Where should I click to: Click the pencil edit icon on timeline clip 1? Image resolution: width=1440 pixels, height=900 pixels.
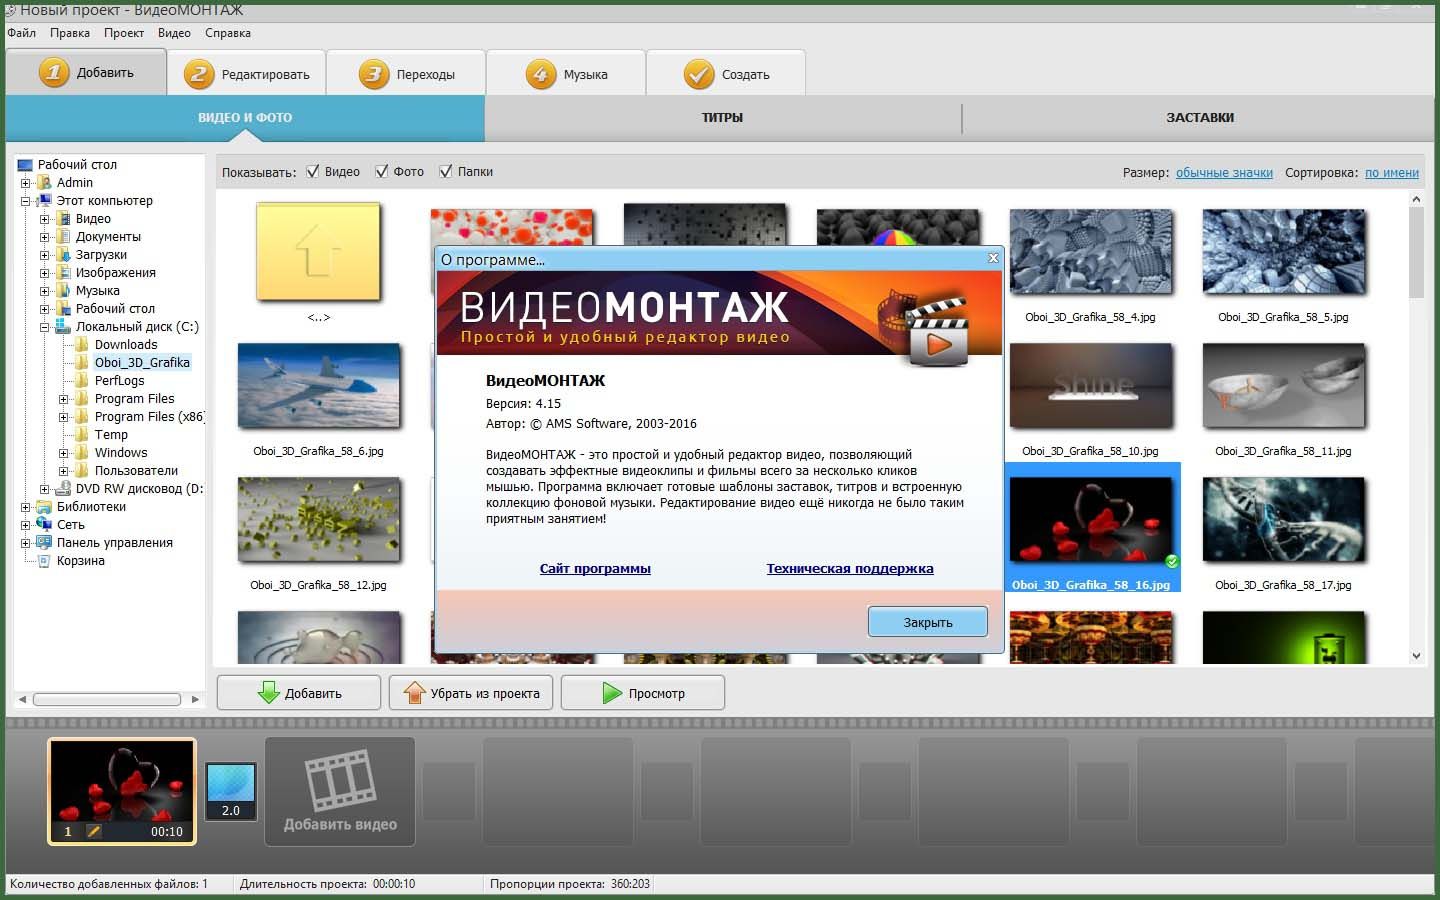pyautogui.click(x=94, y=831)
